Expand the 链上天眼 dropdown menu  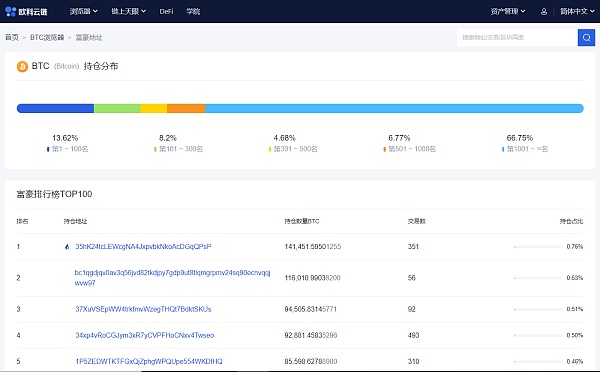coord(129,11)
